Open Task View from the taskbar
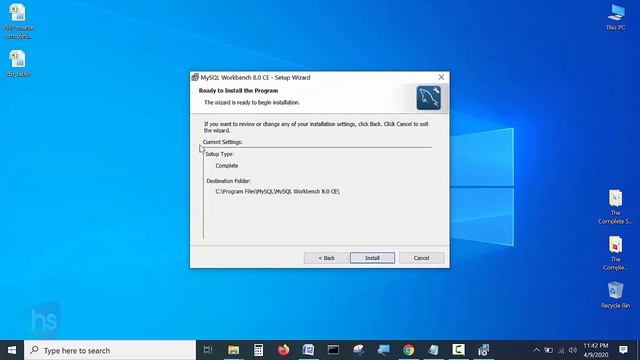 (x=208, y=350)
